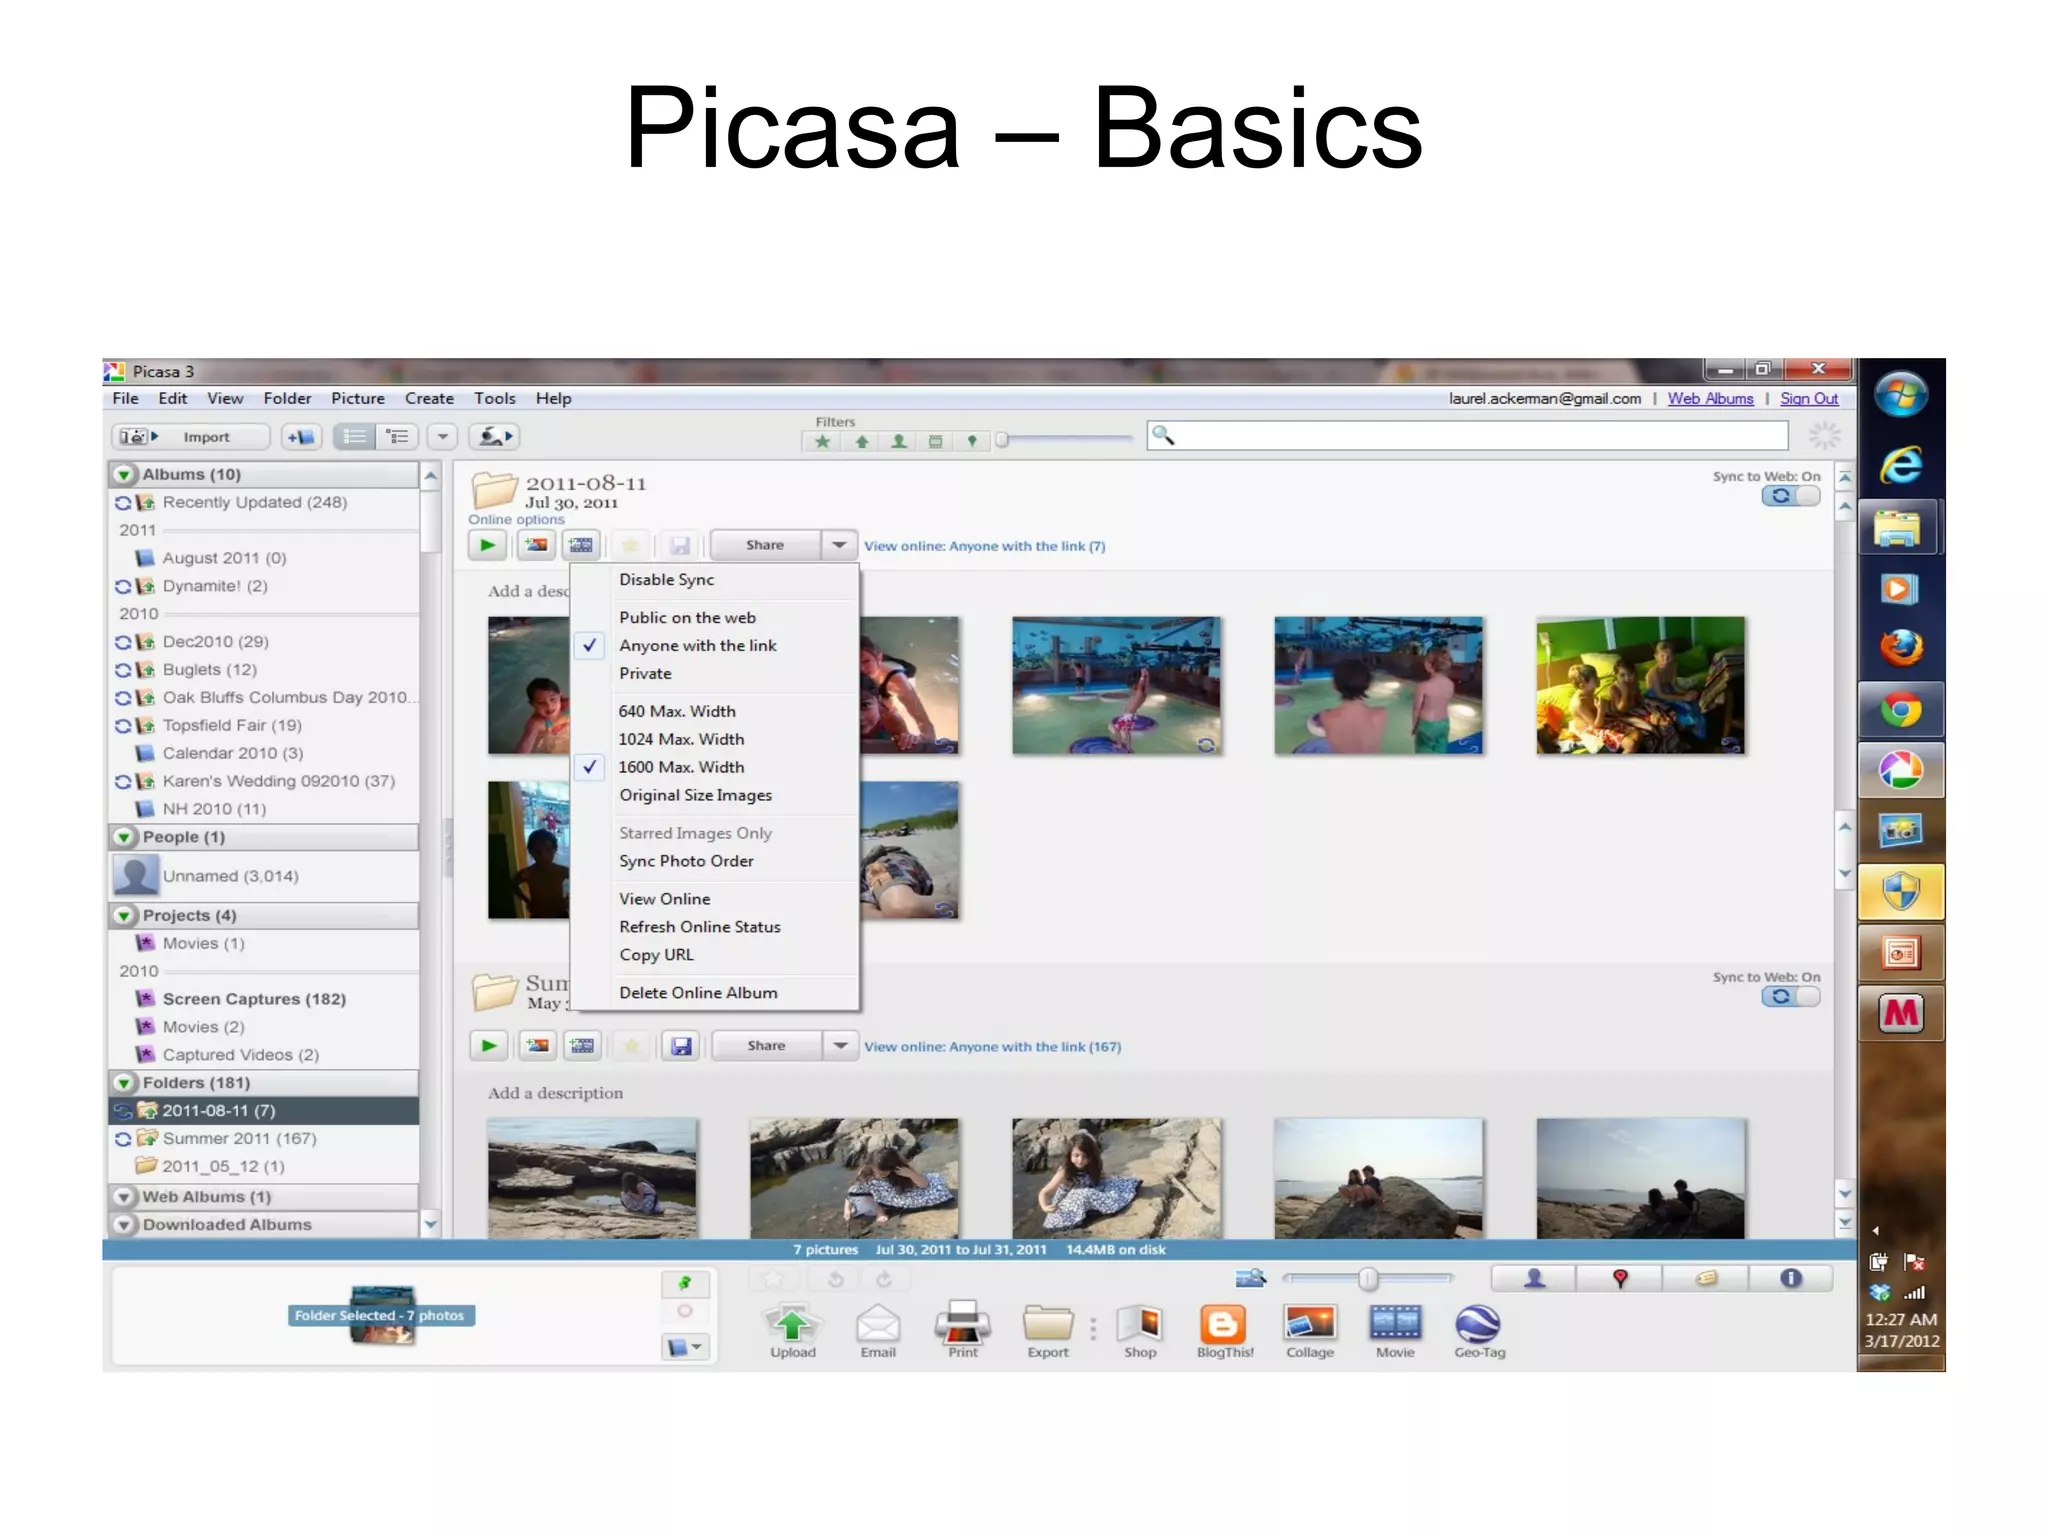Filter by starred photos icon

[x=823, y=441]
